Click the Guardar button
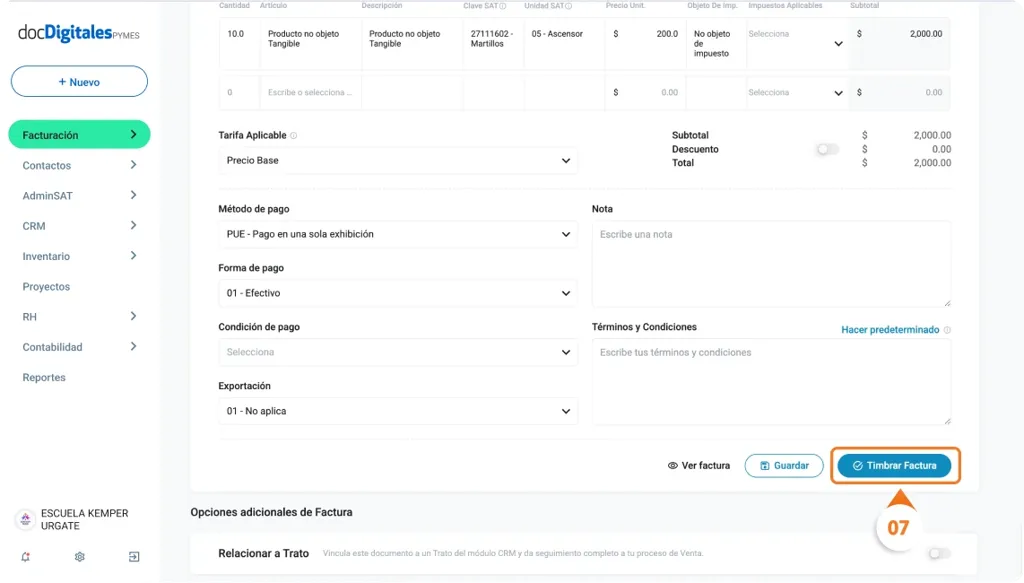Screen dimensions: 1024x583 tap(784, 466)
